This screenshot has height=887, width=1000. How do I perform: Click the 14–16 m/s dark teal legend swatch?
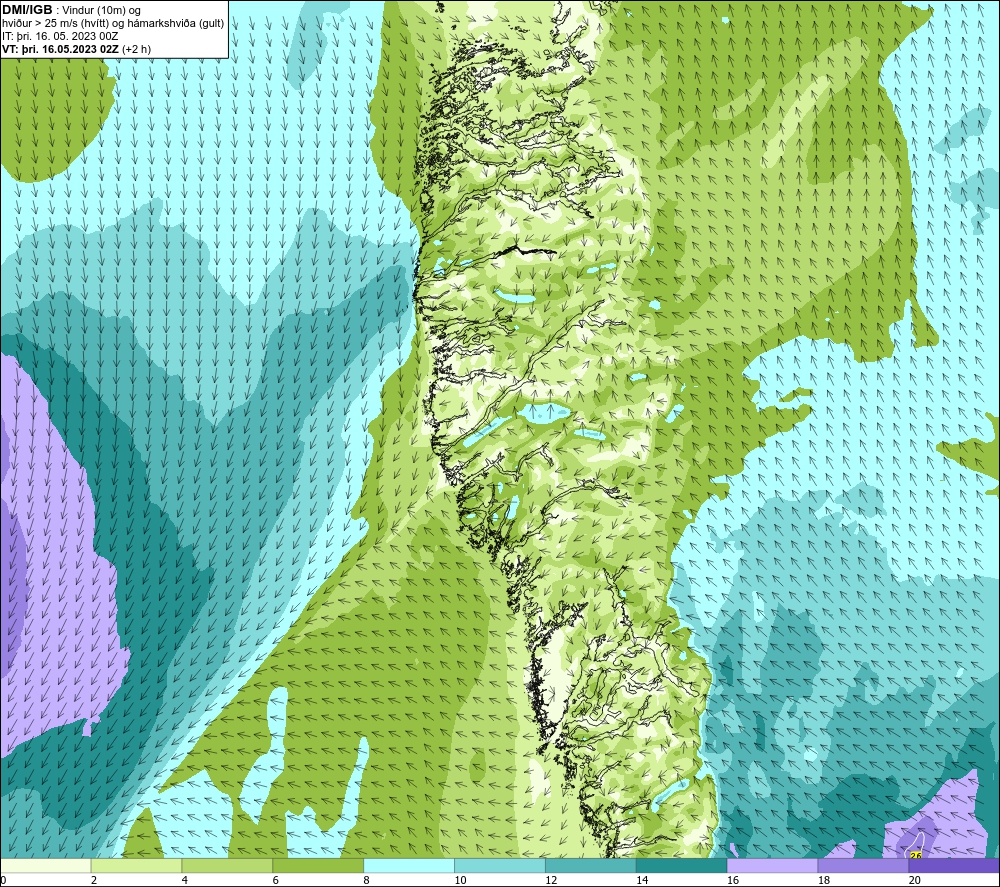pos(682,865)
